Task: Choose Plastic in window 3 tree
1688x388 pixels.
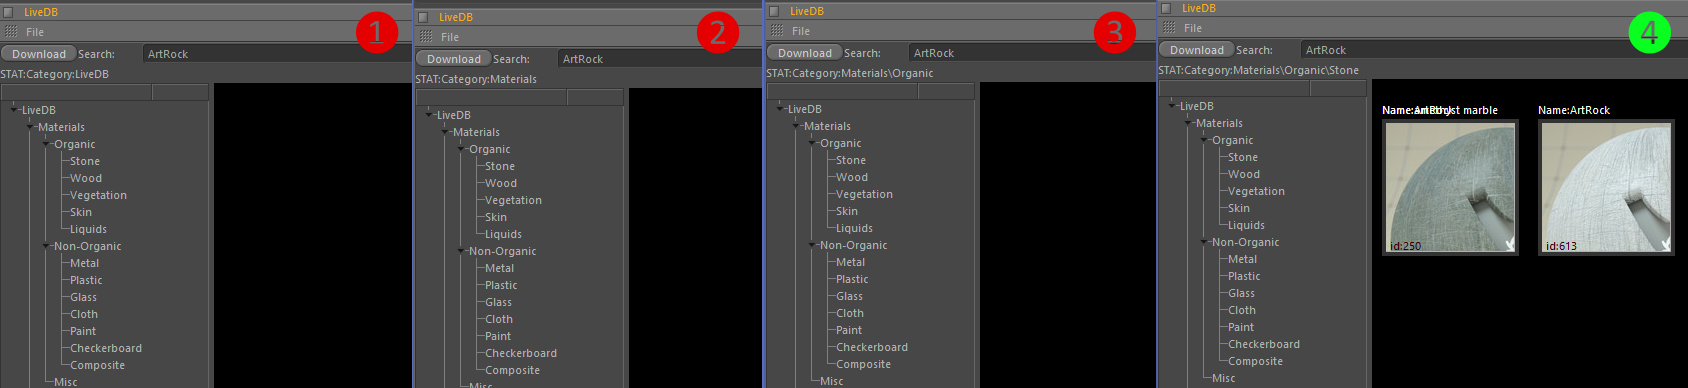Action: (x=852, y=279)
